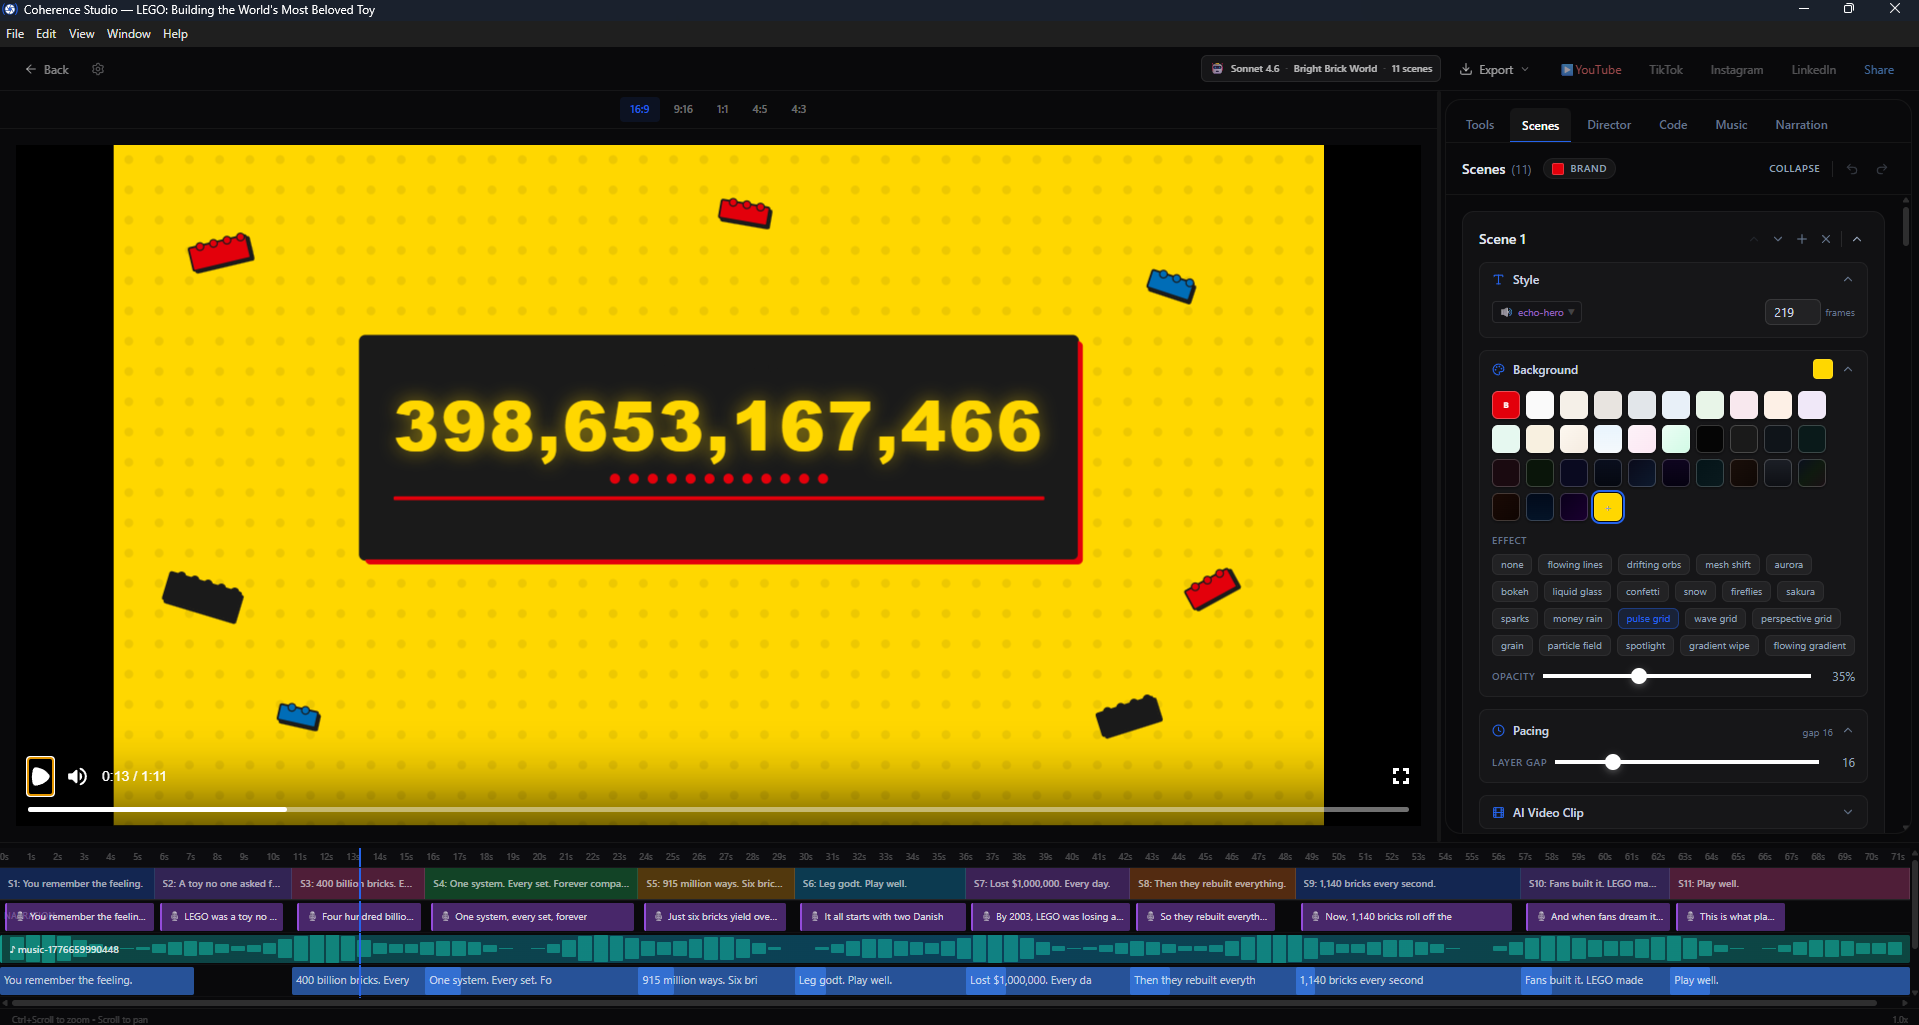Image resolution: width=1919 pixels, height=1025 pixels.
Task: Click the Share link
Action: click(x=1878, y=70)
